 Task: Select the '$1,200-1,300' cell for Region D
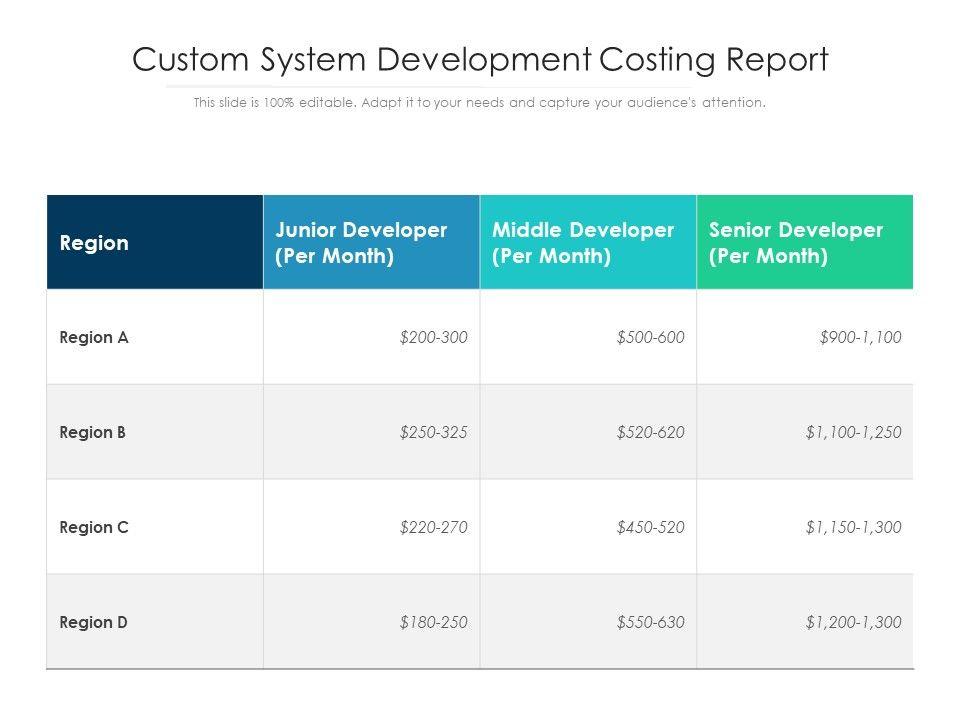pos(853,622)
